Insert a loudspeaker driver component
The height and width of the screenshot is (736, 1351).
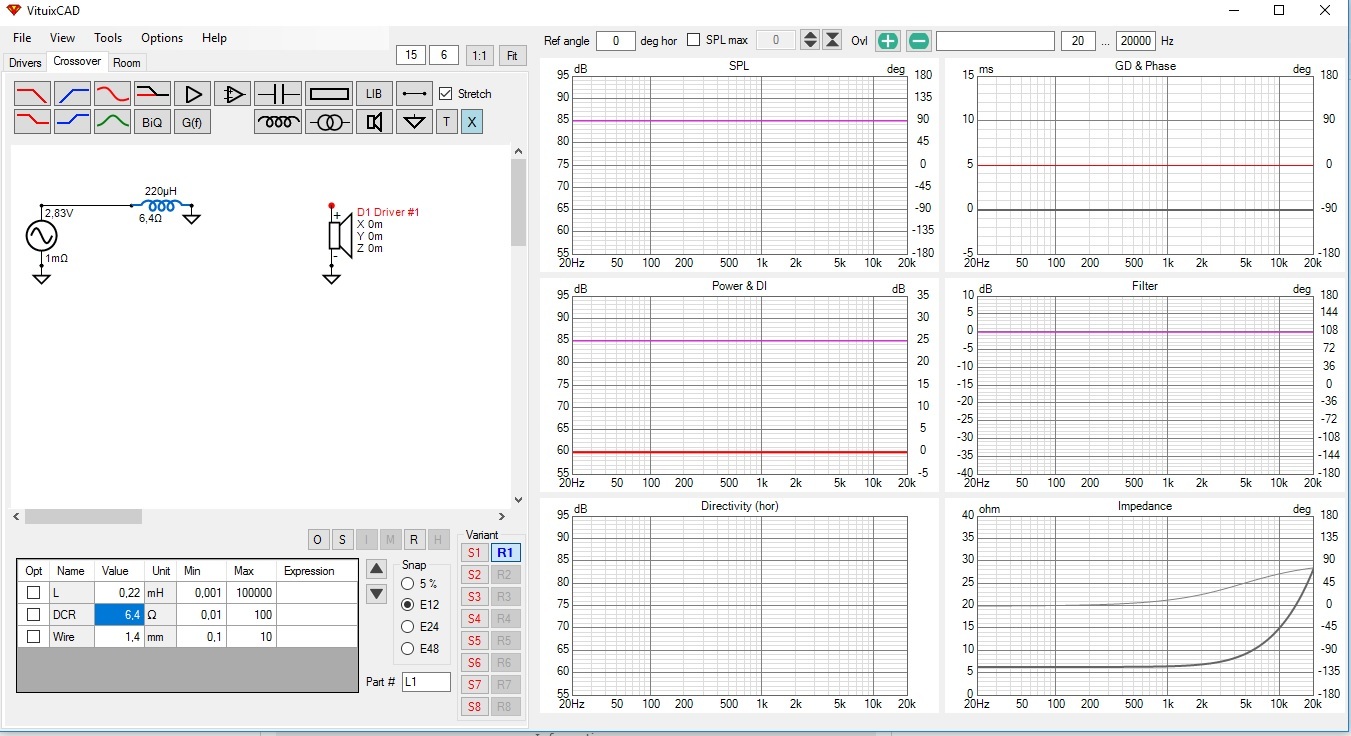[x=374, y=122]
